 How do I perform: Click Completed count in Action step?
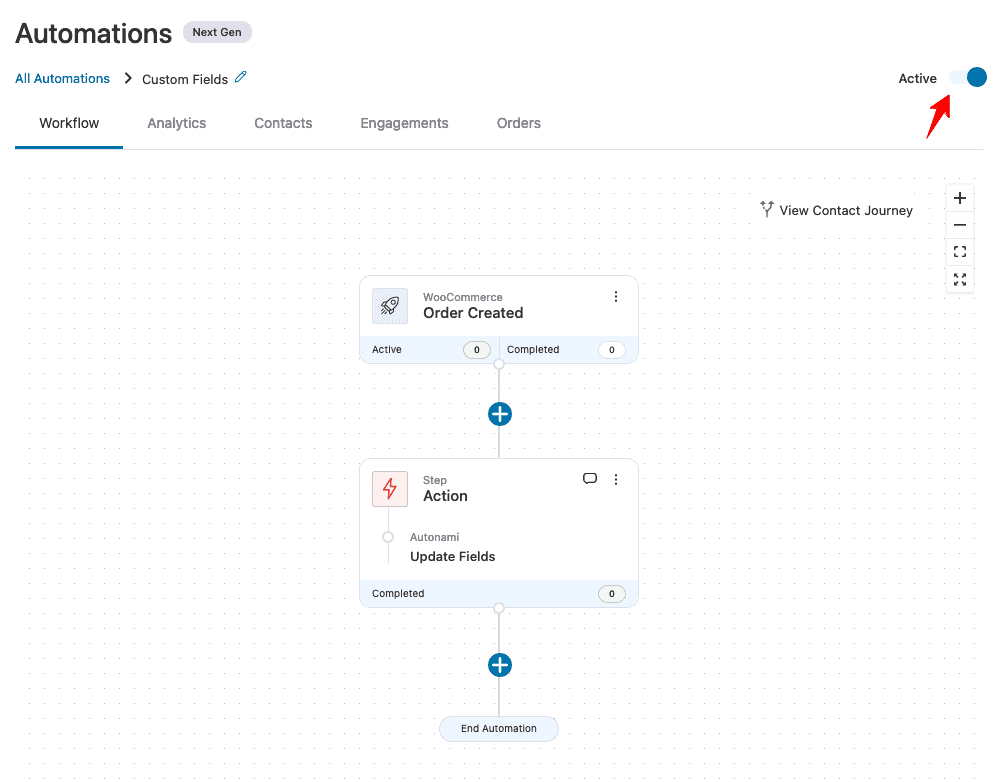(x=612, y=594)
